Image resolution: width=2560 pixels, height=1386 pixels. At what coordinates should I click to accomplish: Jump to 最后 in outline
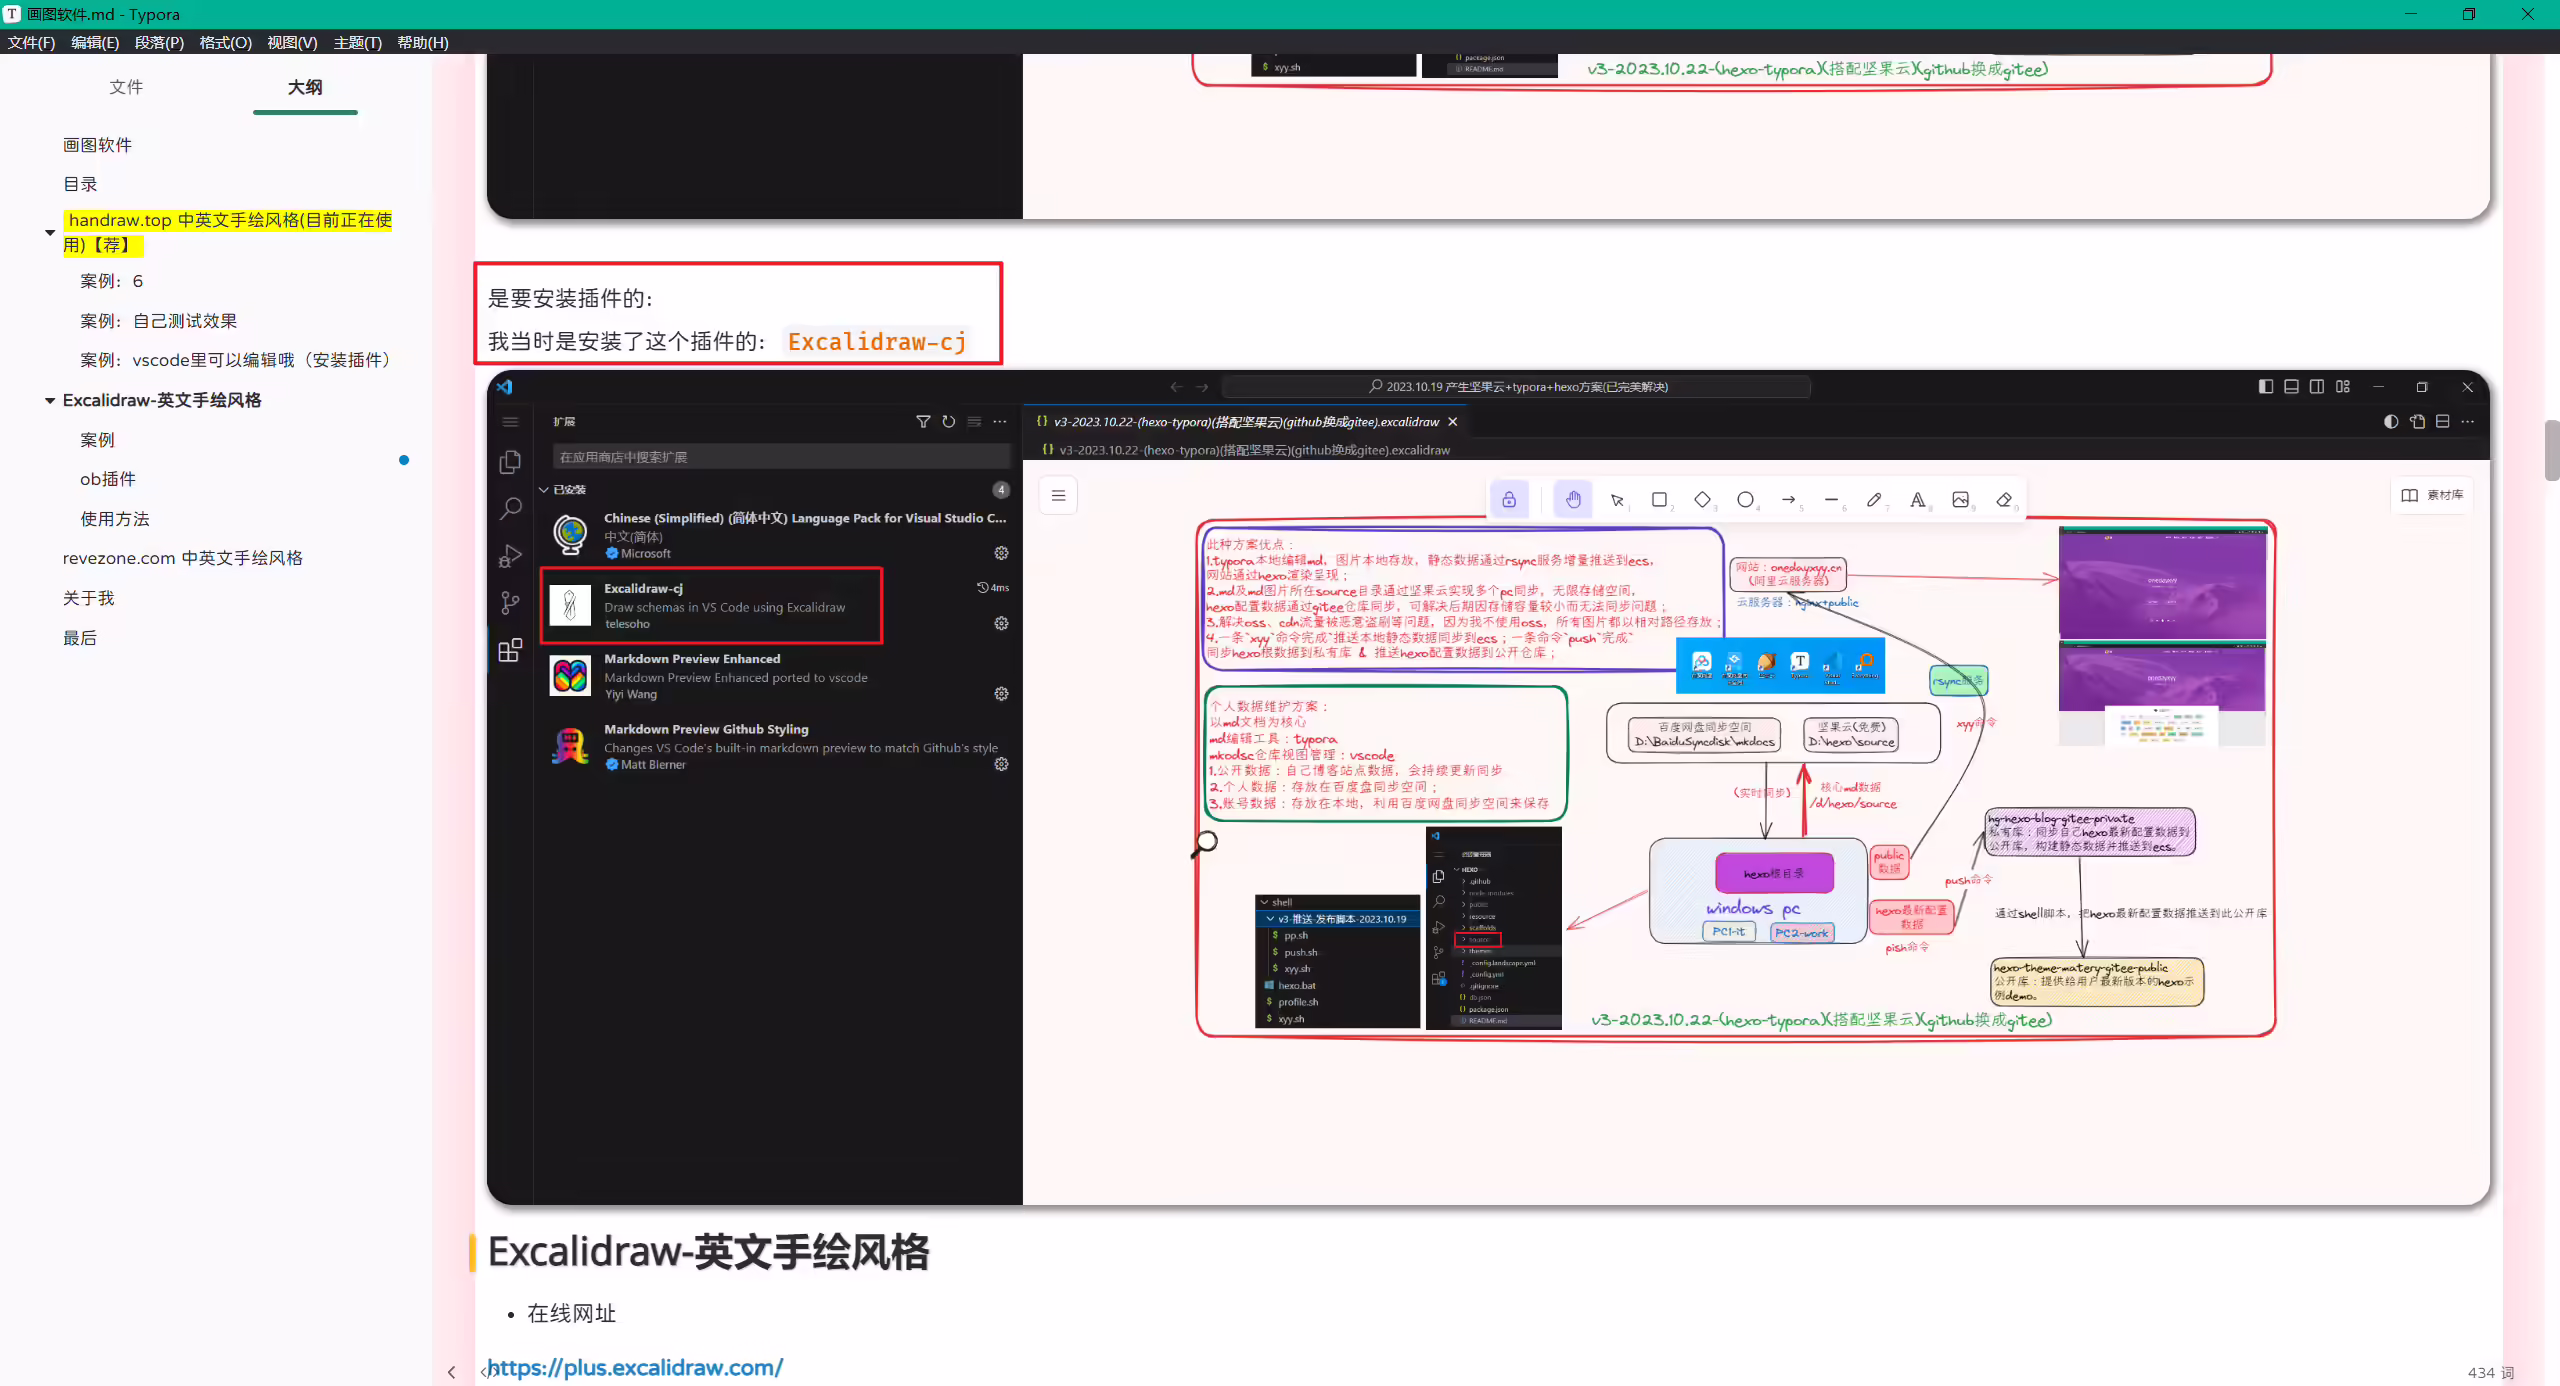[x=80, y=638]
